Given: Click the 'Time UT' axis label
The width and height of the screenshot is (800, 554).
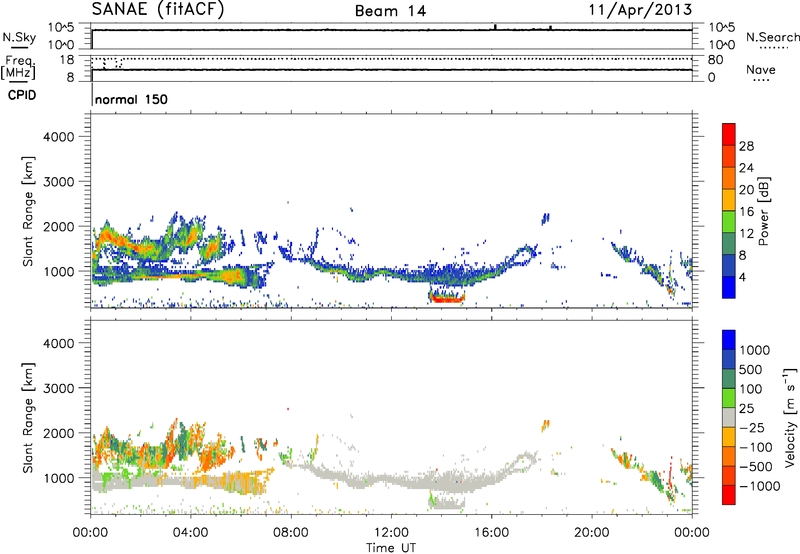Looking at the screenshot, I should tap(391, 548).
